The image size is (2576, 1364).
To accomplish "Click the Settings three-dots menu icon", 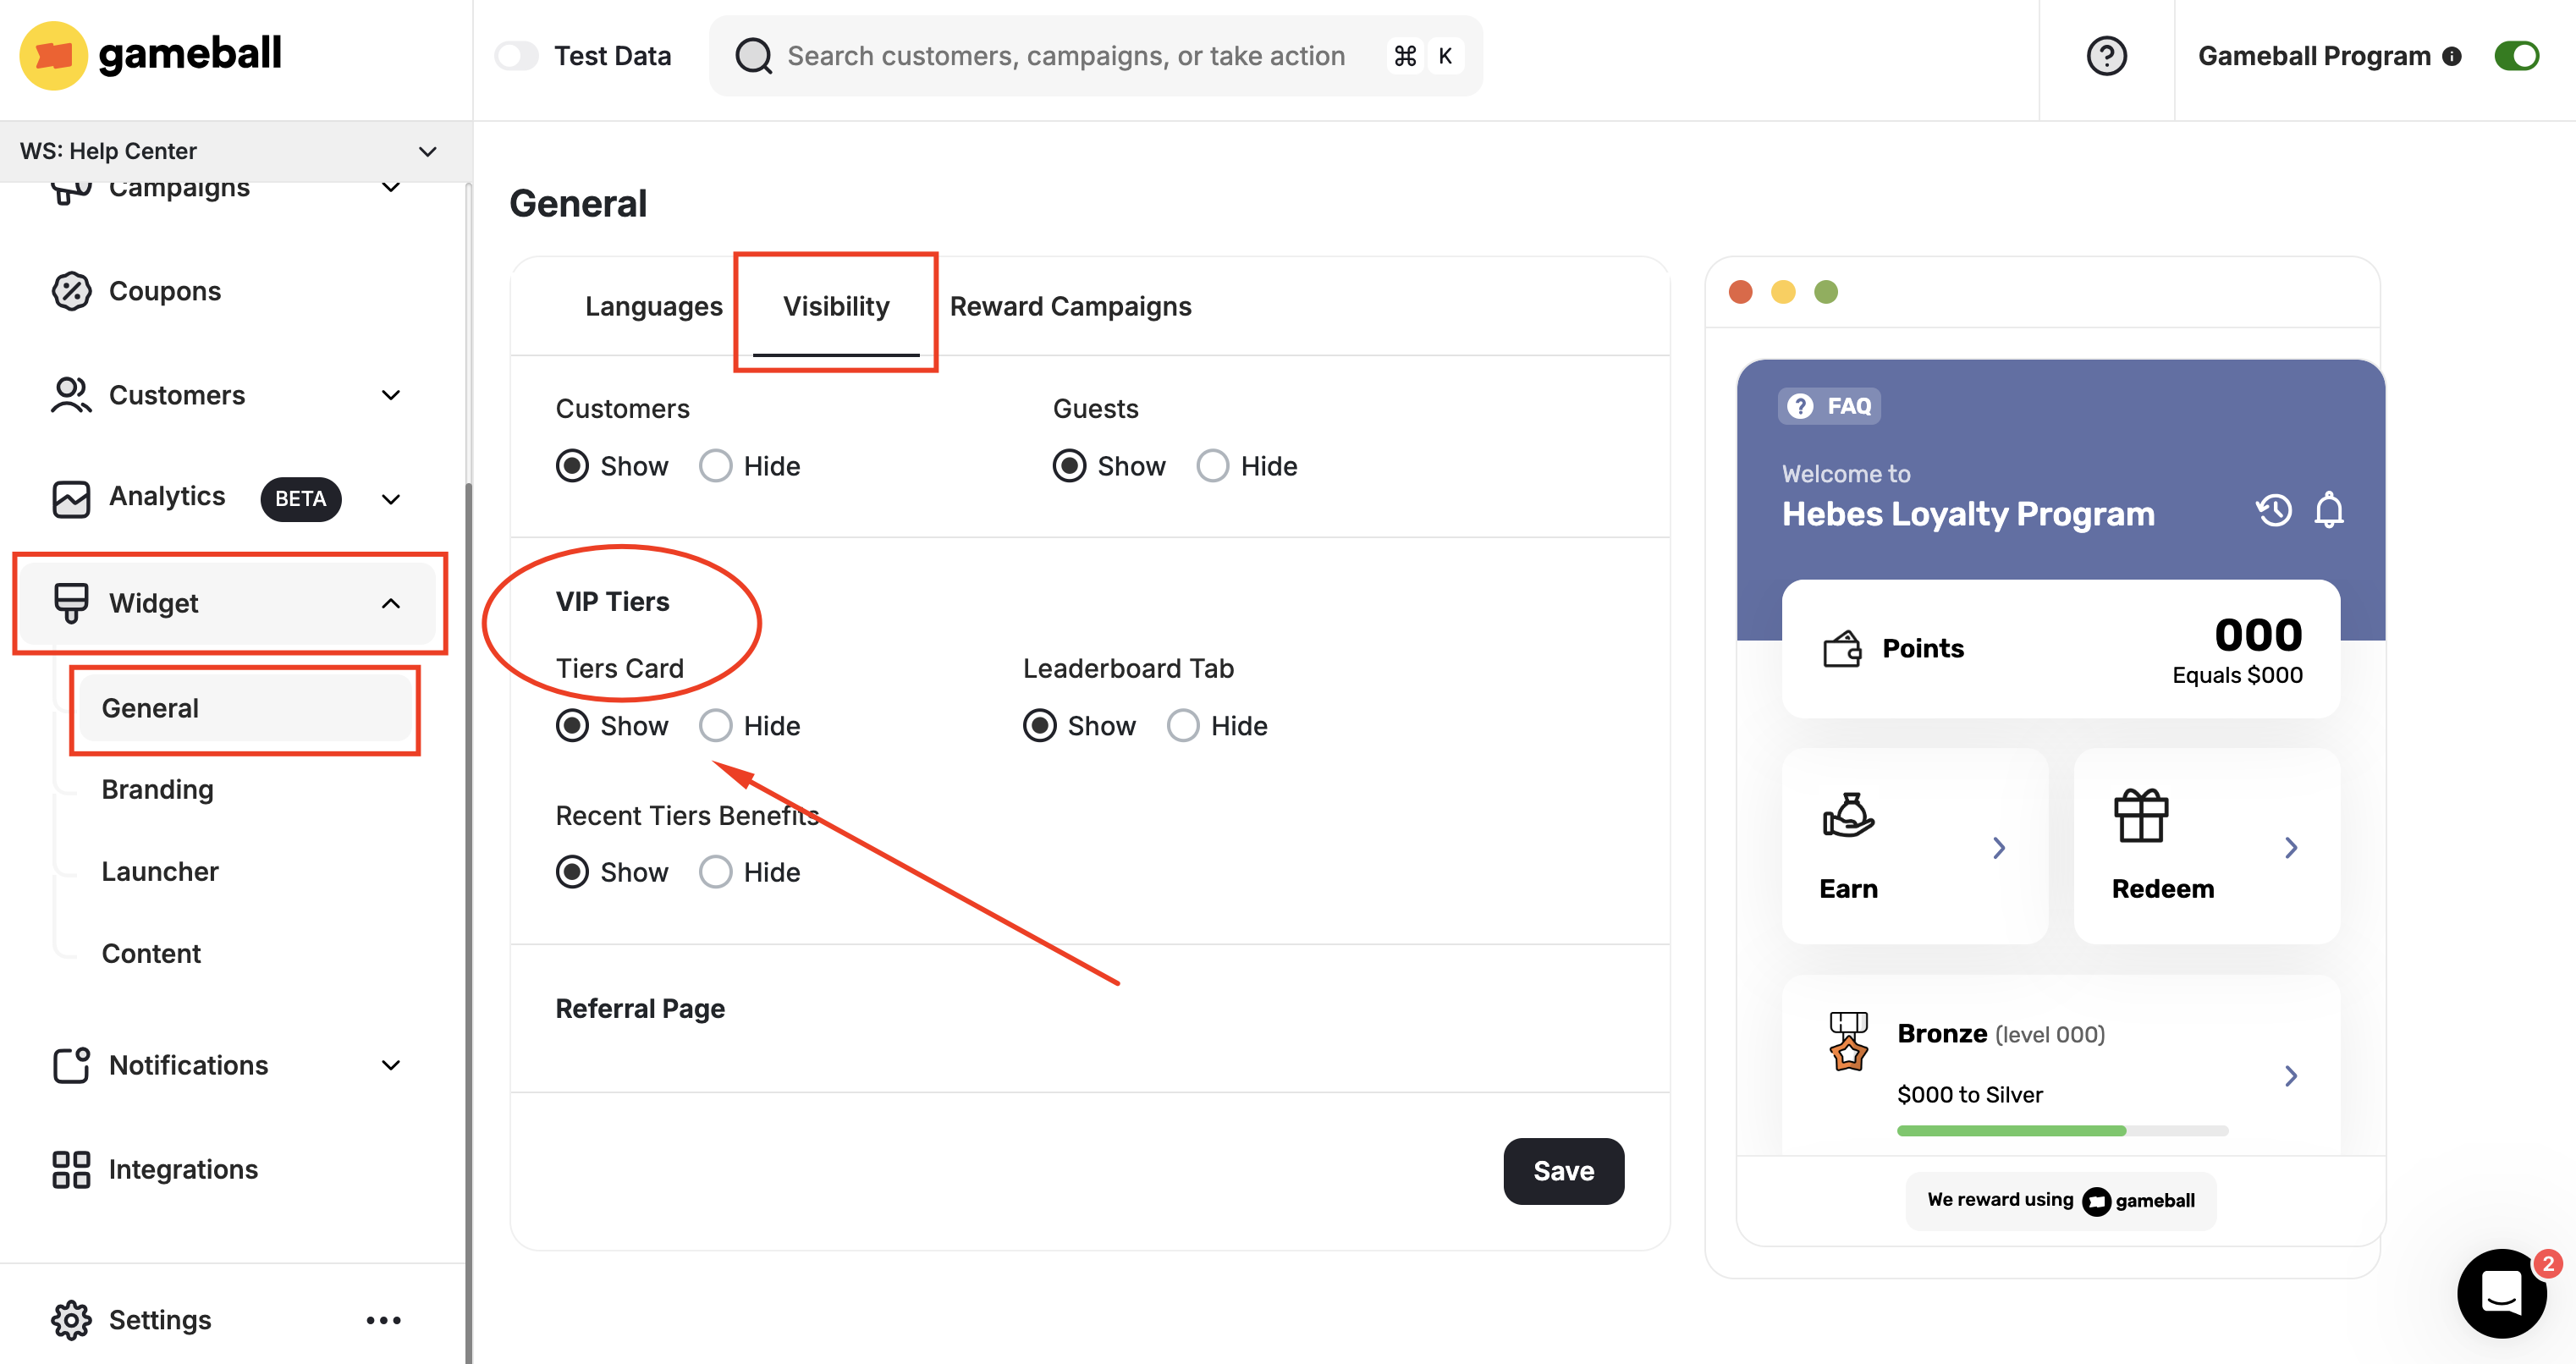I will coord(383,1320).
